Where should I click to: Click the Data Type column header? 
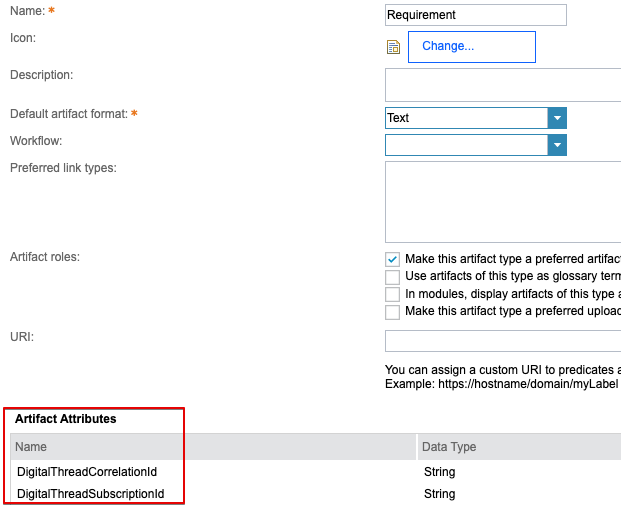point(450,447)
